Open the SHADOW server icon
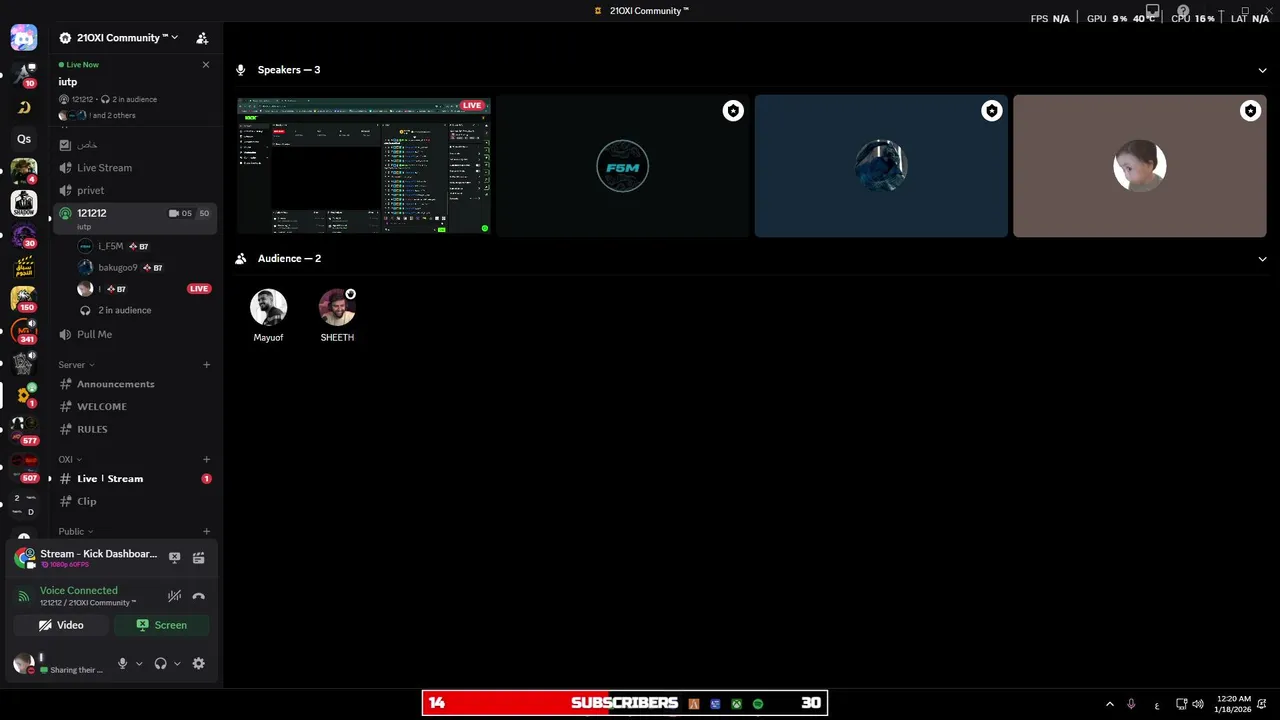Image resolution: width=1280 pixels, height=720 pixels. [24, 203]
